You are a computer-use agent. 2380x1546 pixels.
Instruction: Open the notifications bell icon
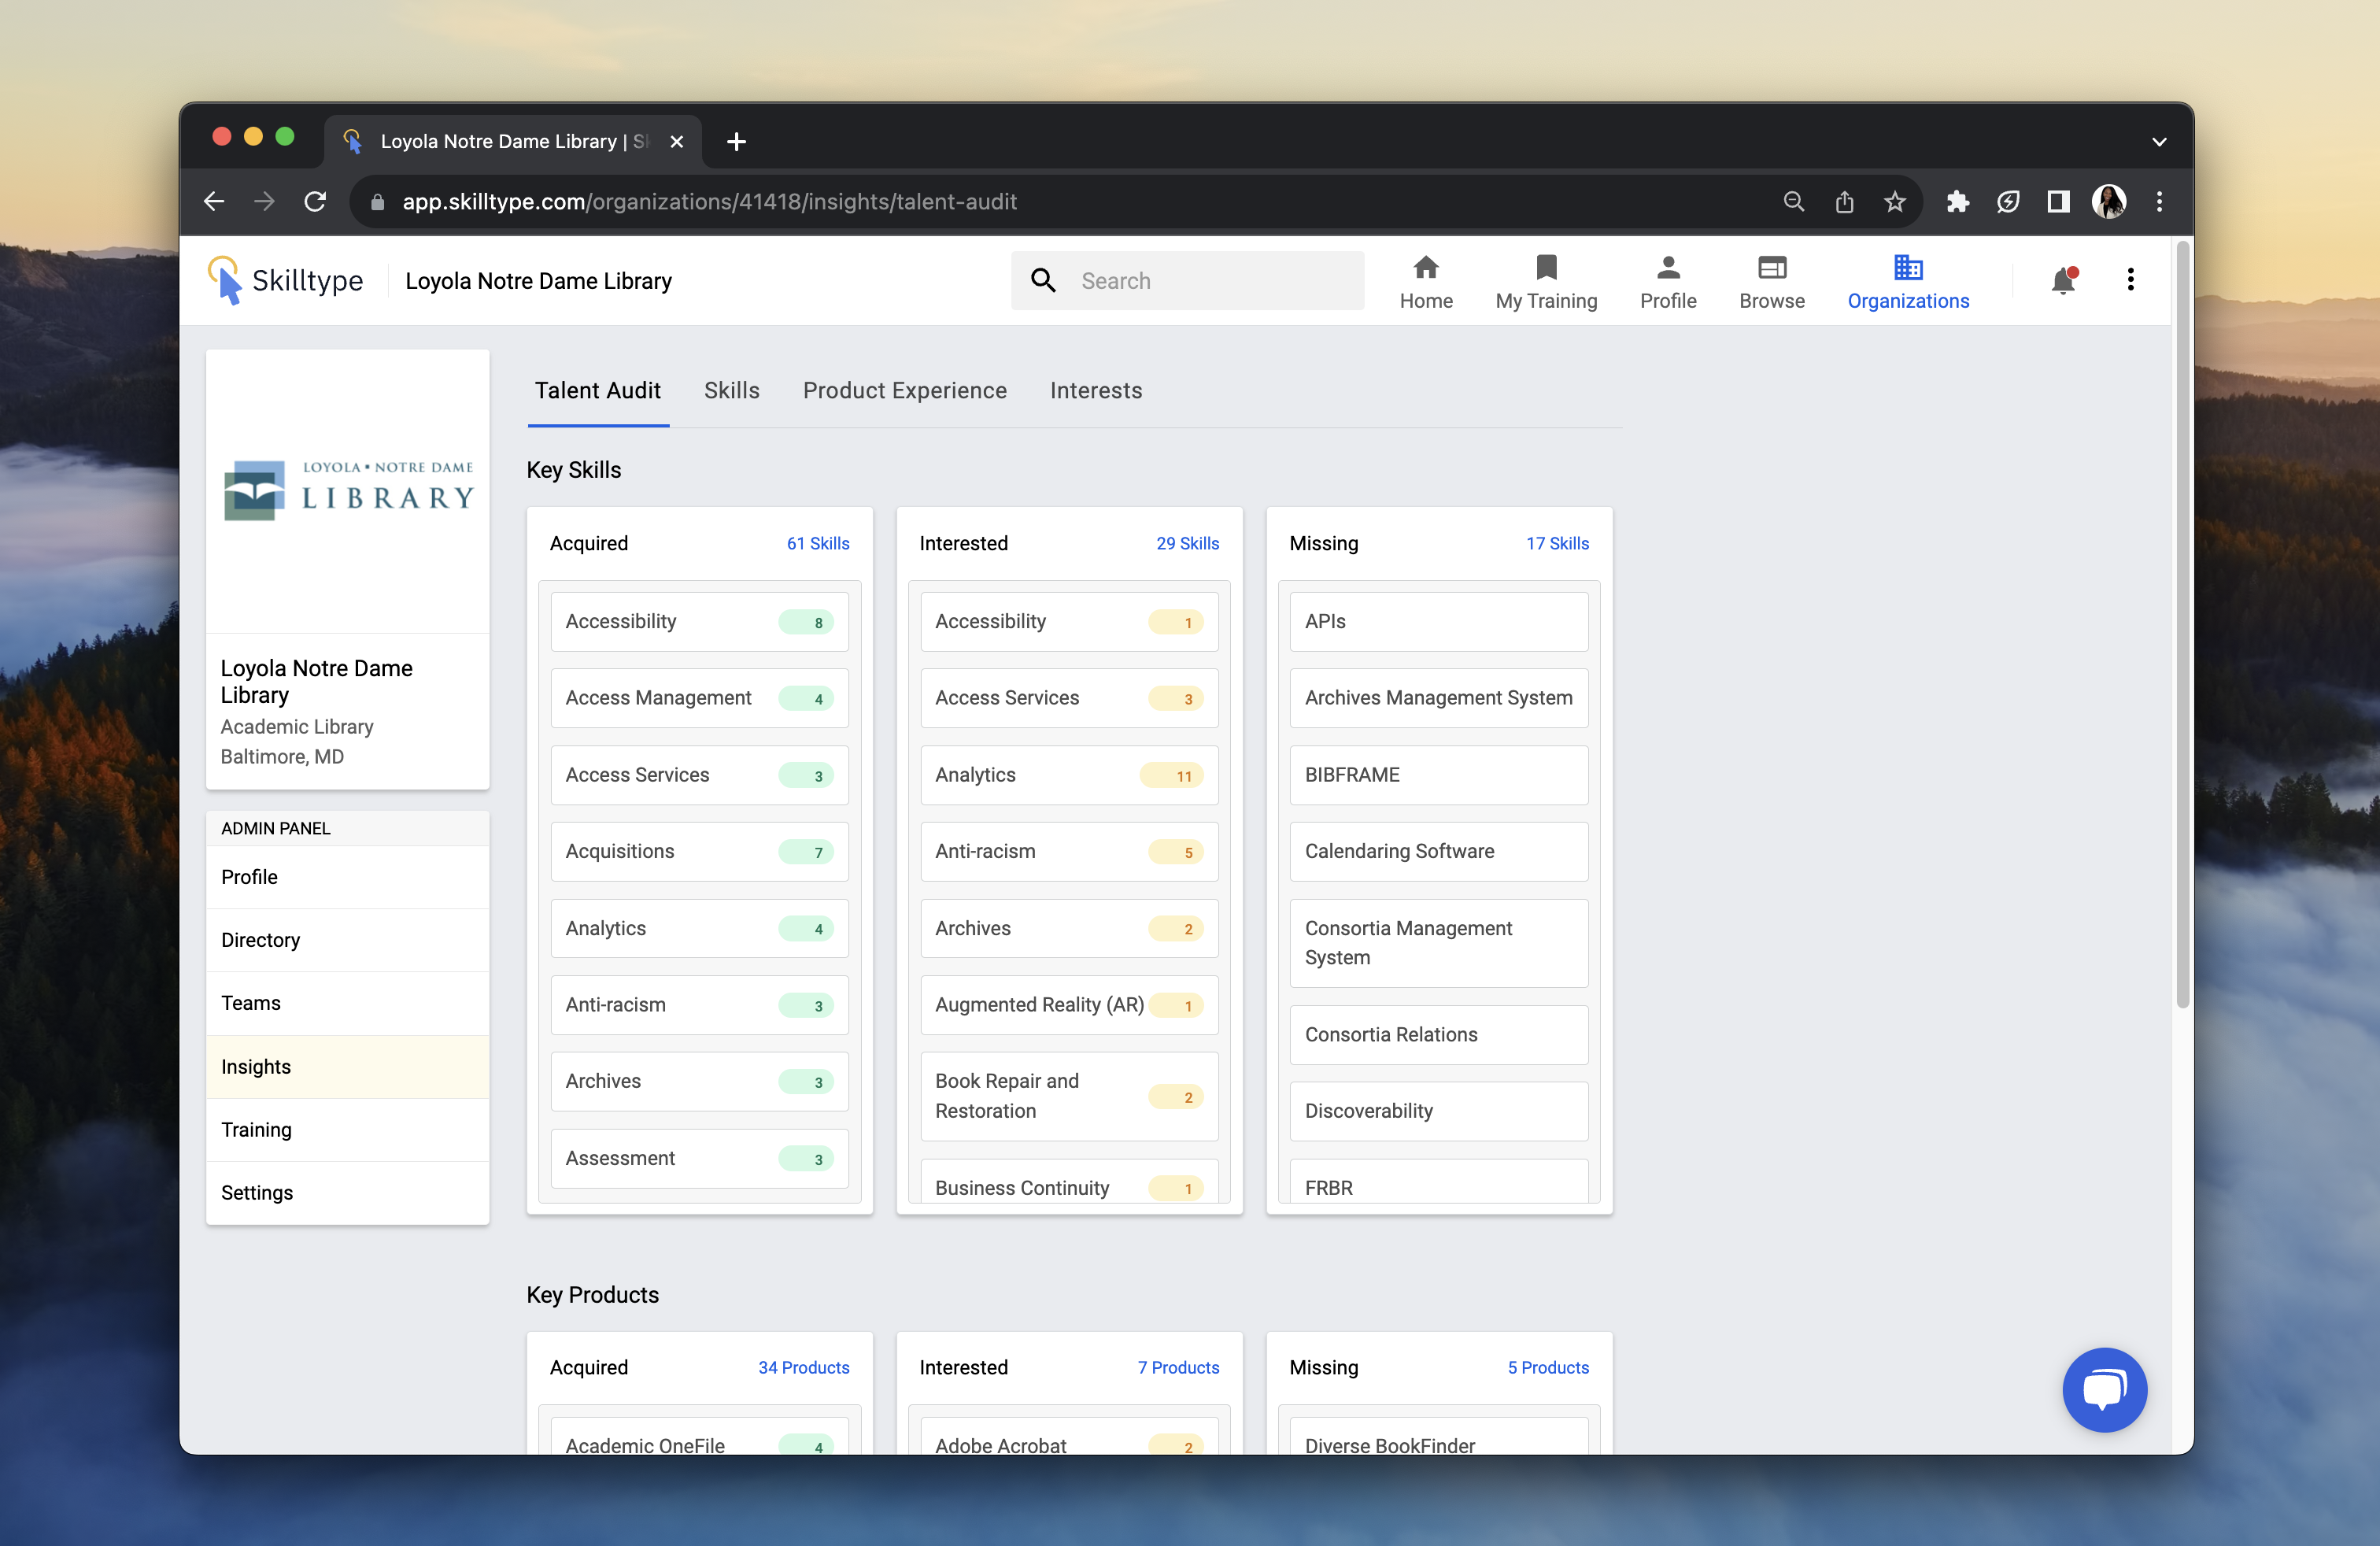click(x=2062, y=281)
